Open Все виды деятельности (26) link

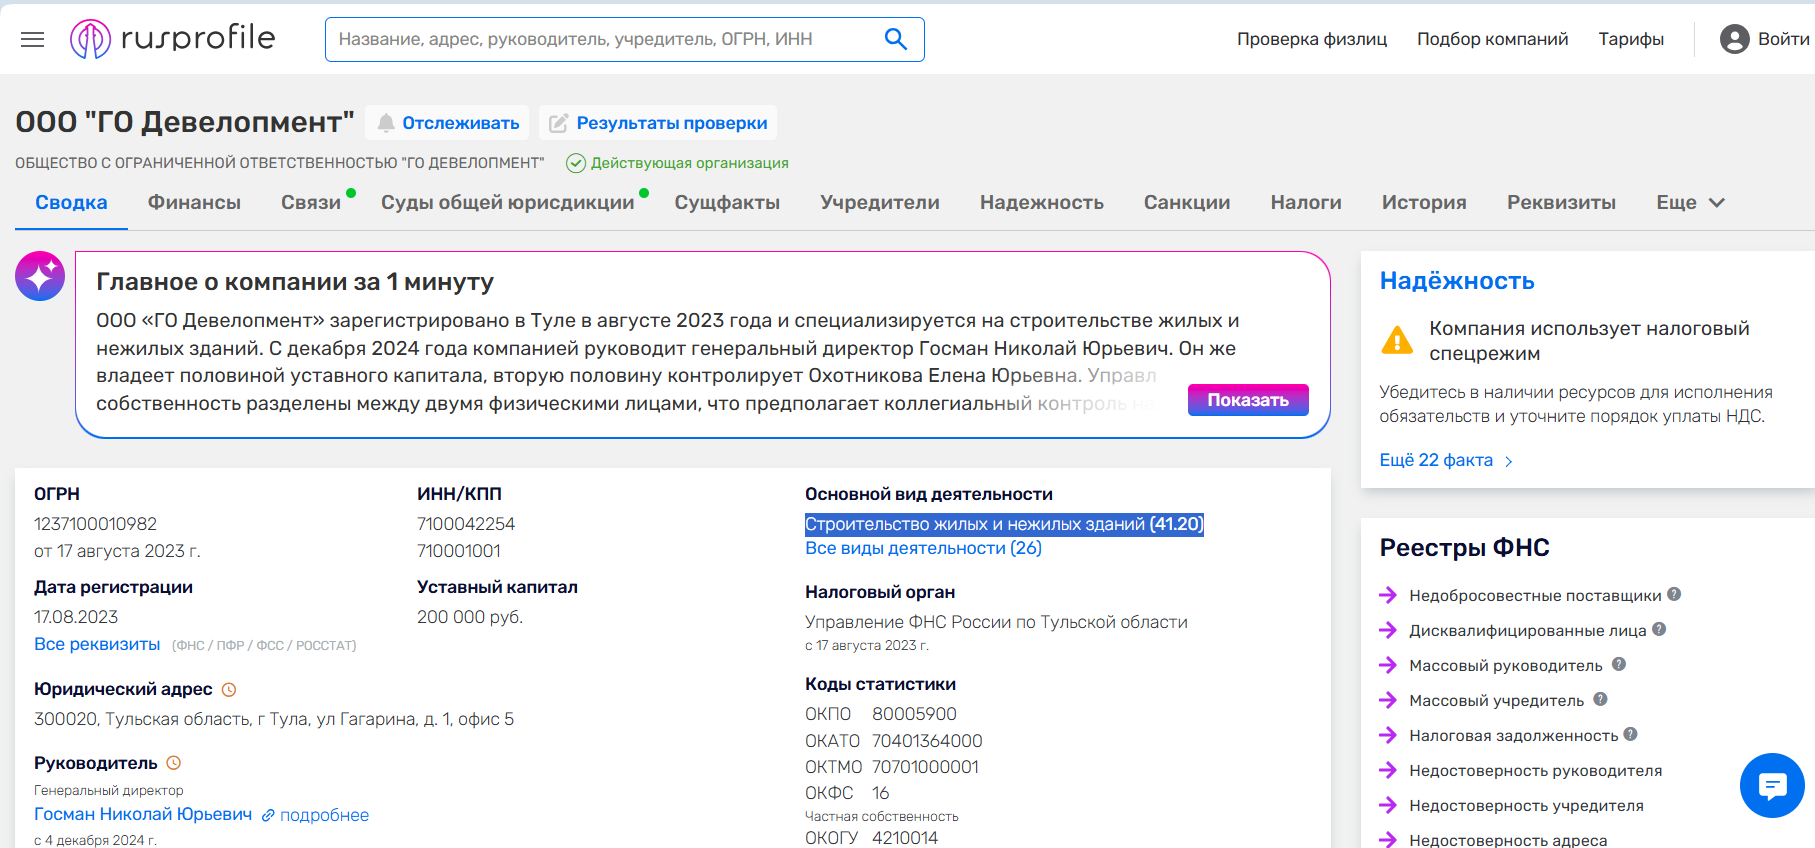[x=923, y=549]
